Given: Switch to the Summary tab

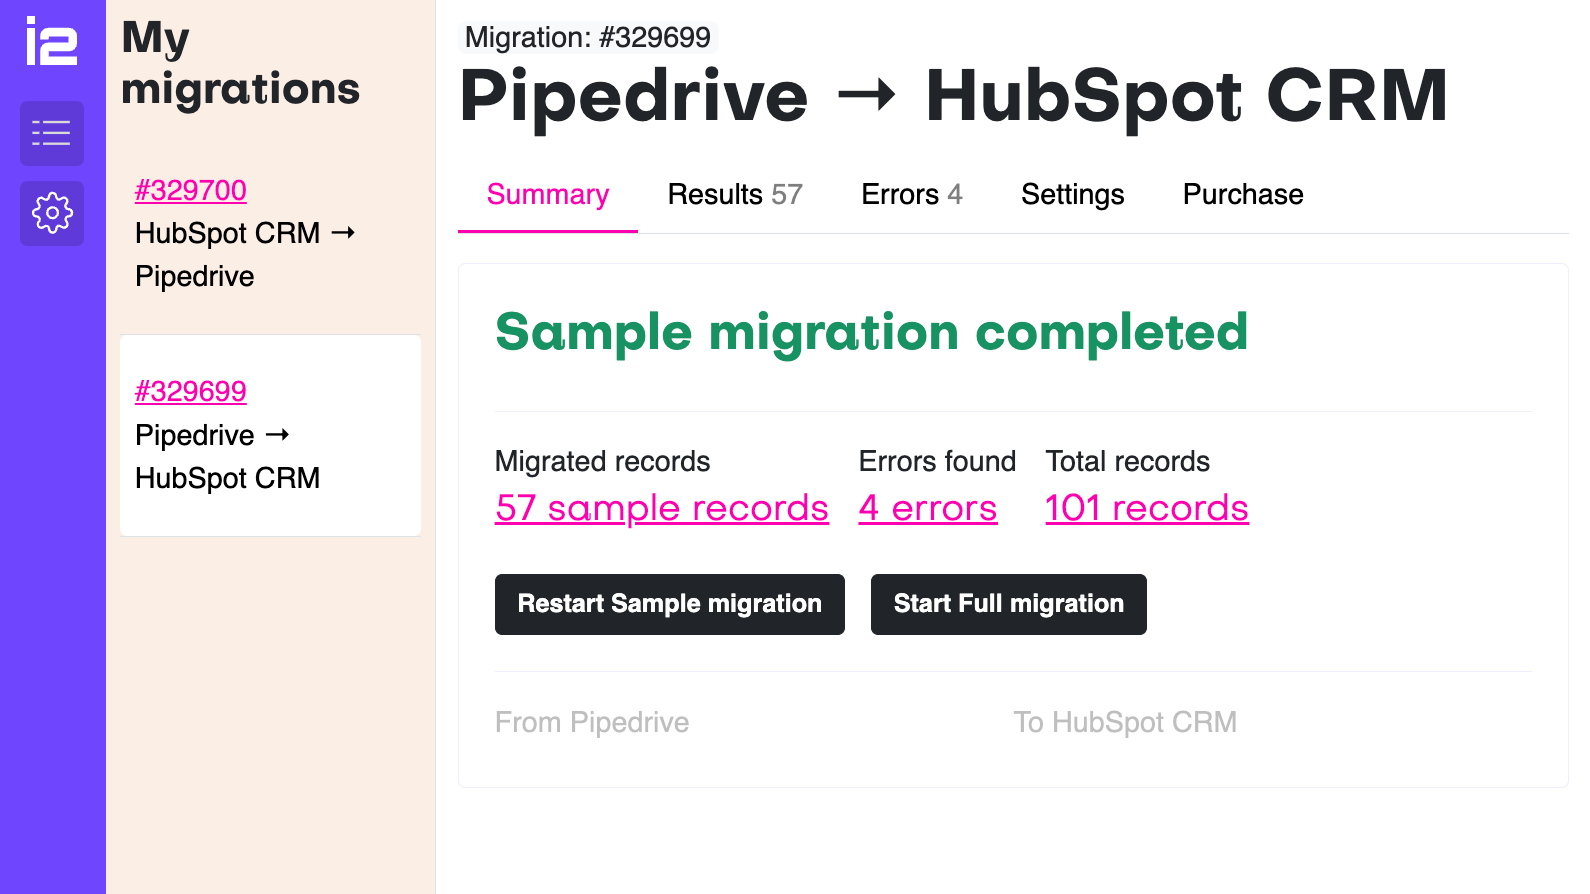Looking at the screenshot, I should pyautogui.click(x=547, y=195).
